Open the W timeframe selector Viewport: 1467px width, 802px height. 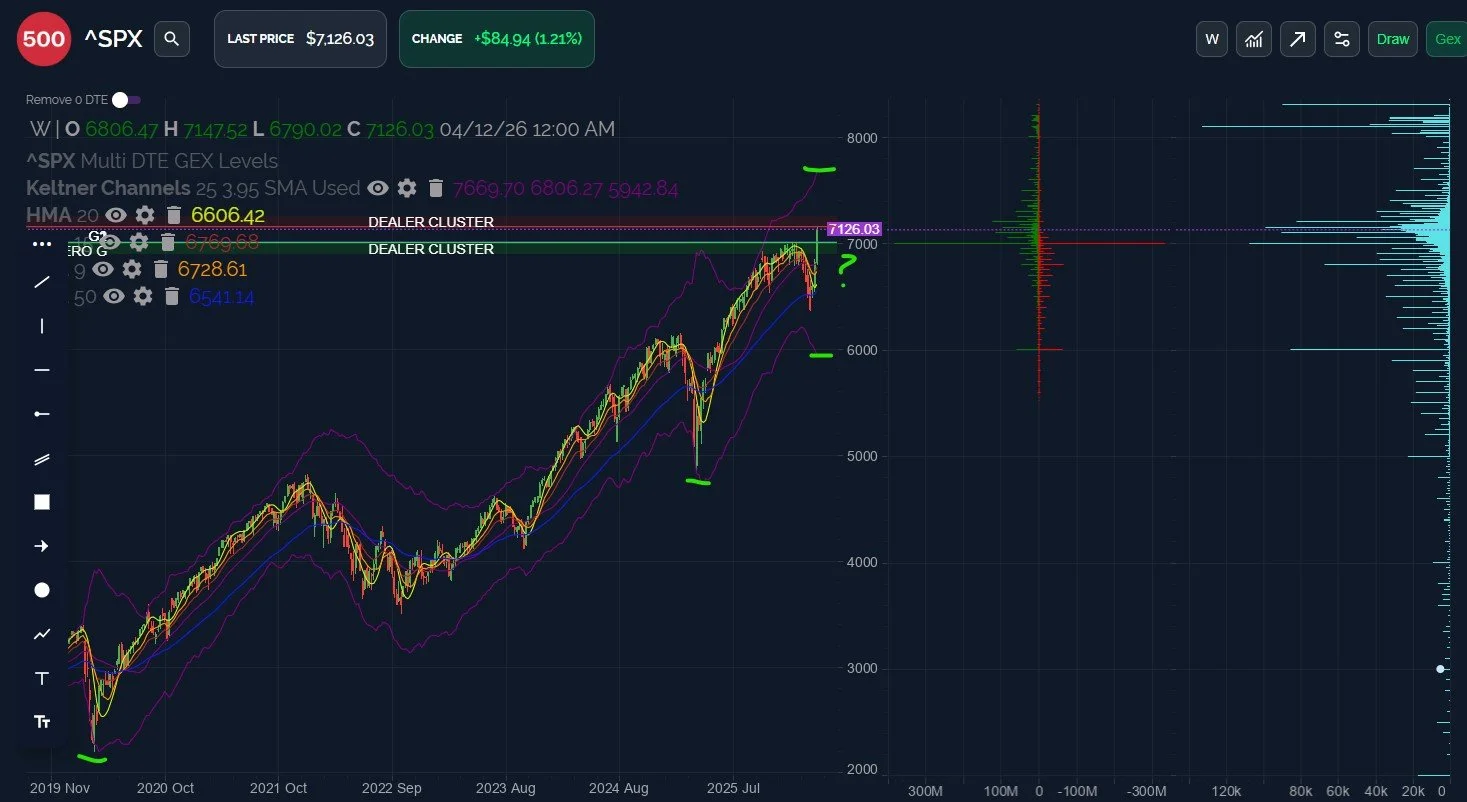click(x=1211, y=39)
